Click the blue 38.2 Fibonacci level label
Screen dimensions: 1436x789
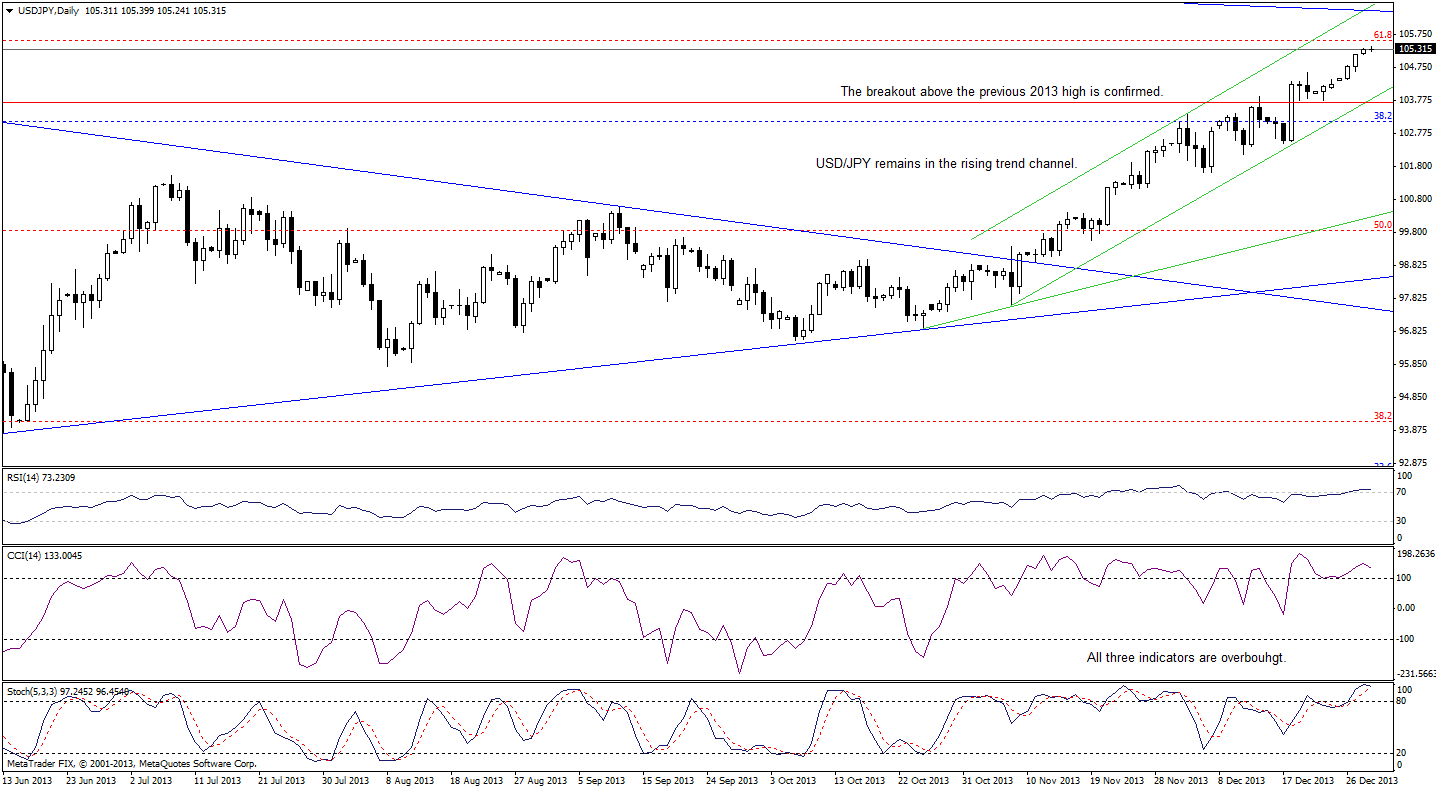tap(1382, 116)
